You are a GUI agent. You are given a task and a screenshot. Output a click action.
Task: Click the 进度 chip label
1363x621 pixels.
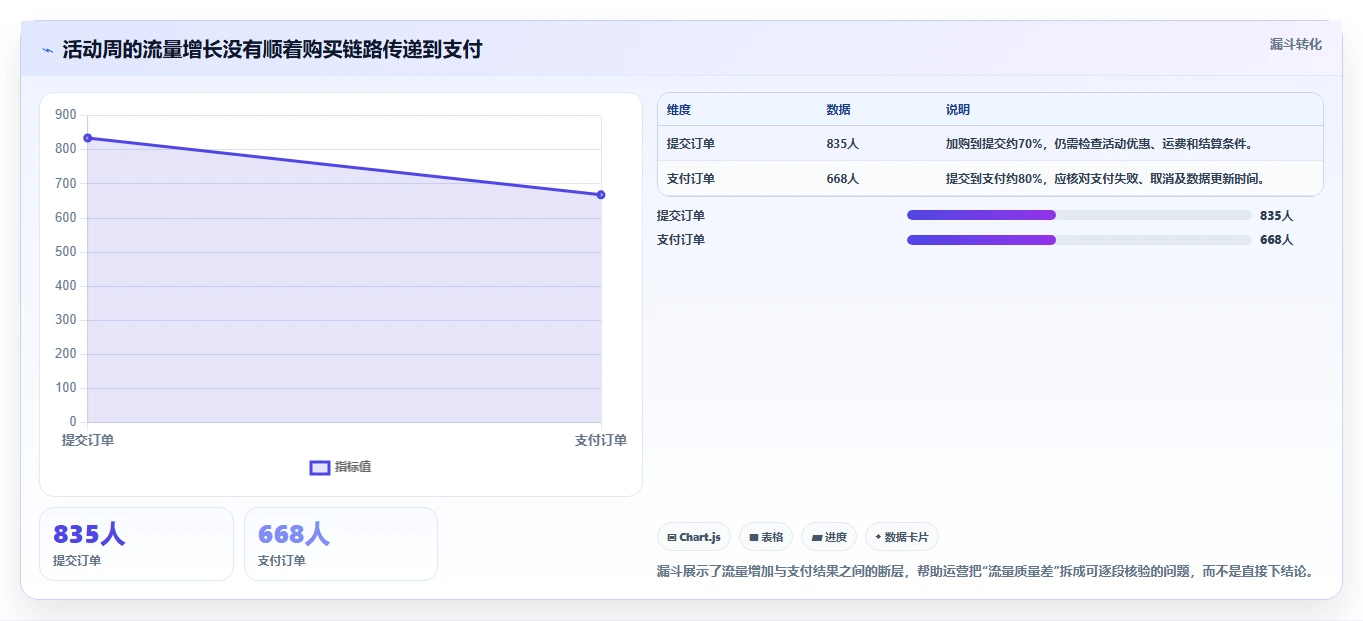[836, 537]
